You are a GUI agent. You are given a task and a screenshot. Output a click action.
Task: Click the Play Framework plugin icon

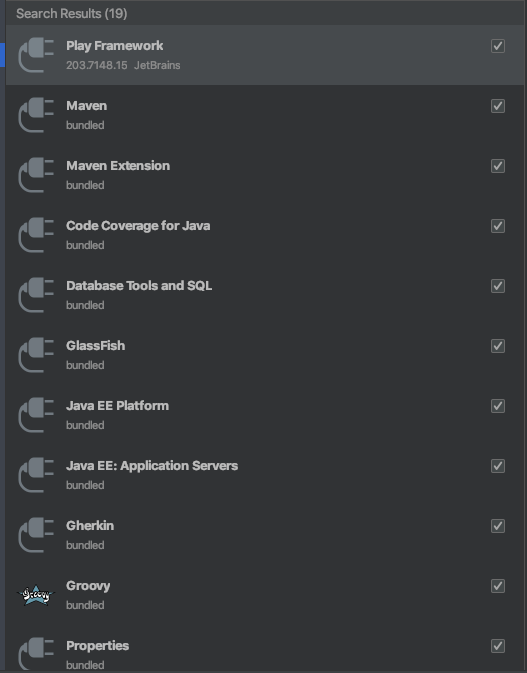point(36,55)
